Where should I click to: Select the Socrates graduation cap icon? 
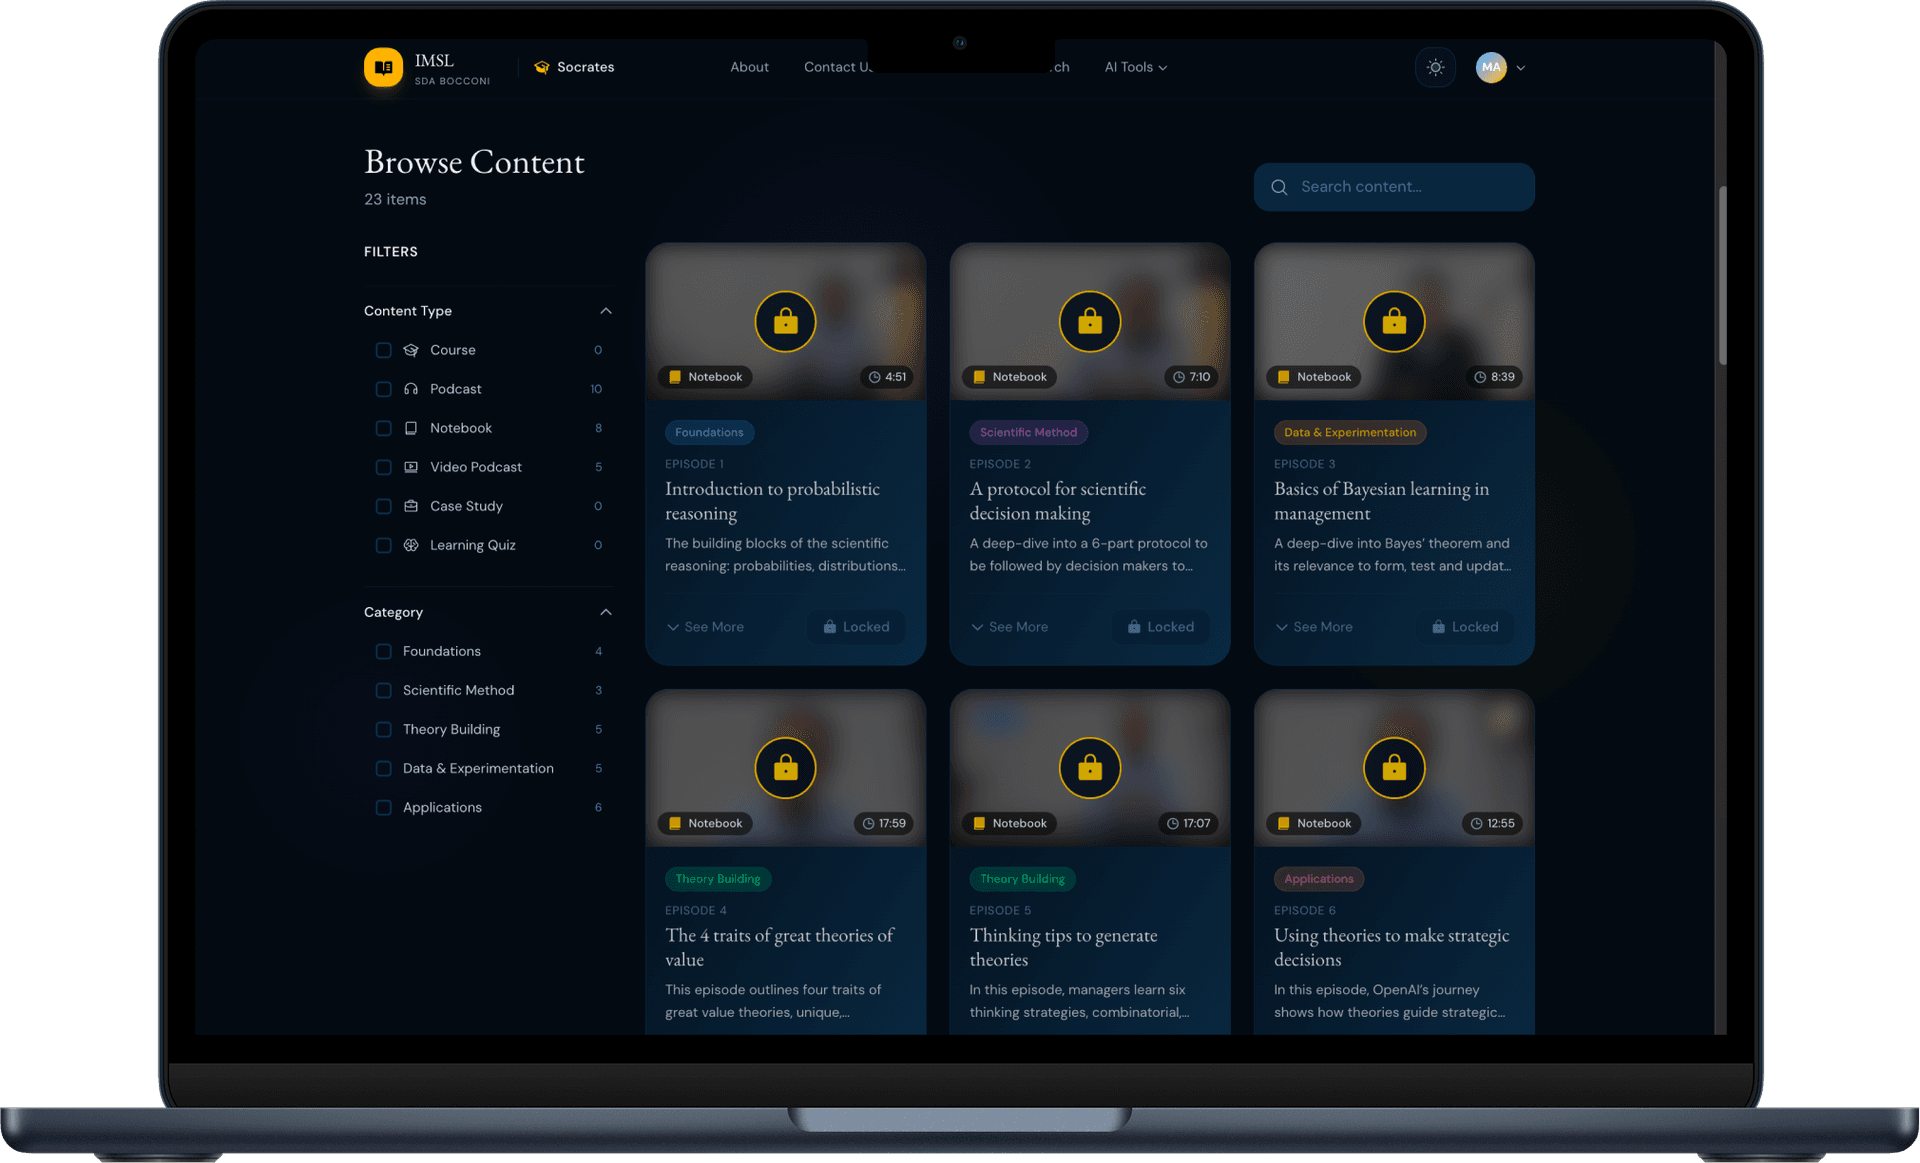541,67
